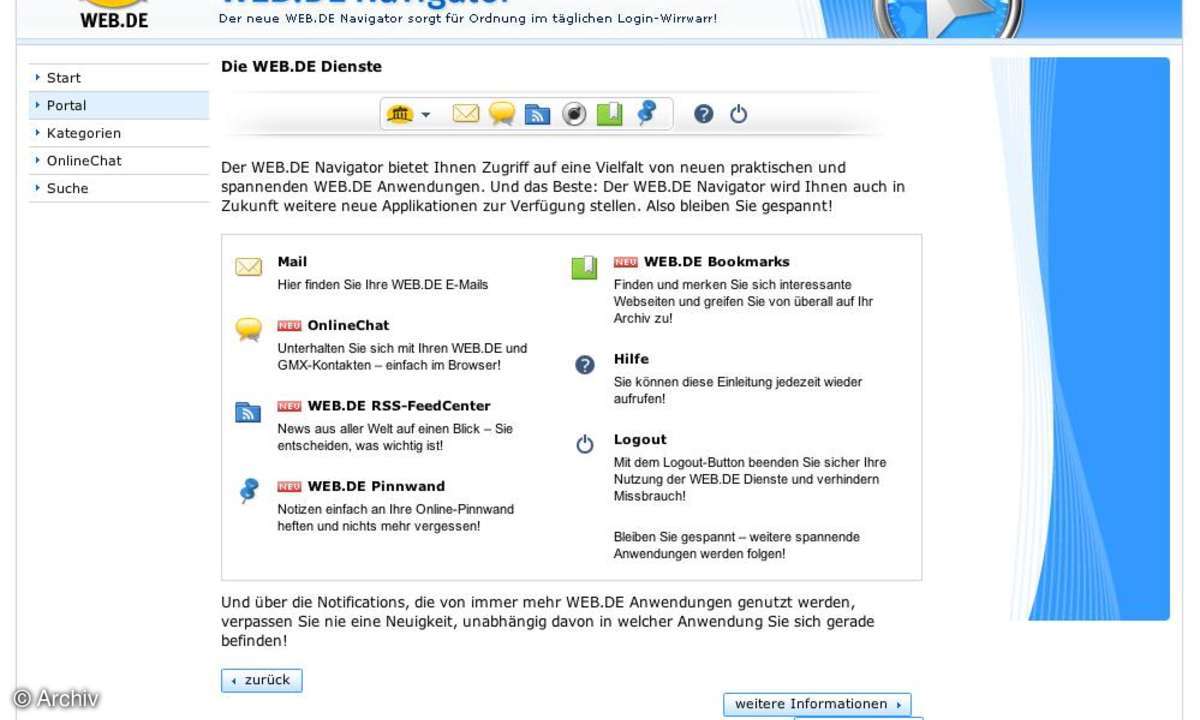Open the green bookmarks icon in toolbar
Screen dimensions: 1200x720
tap(609, 114)
